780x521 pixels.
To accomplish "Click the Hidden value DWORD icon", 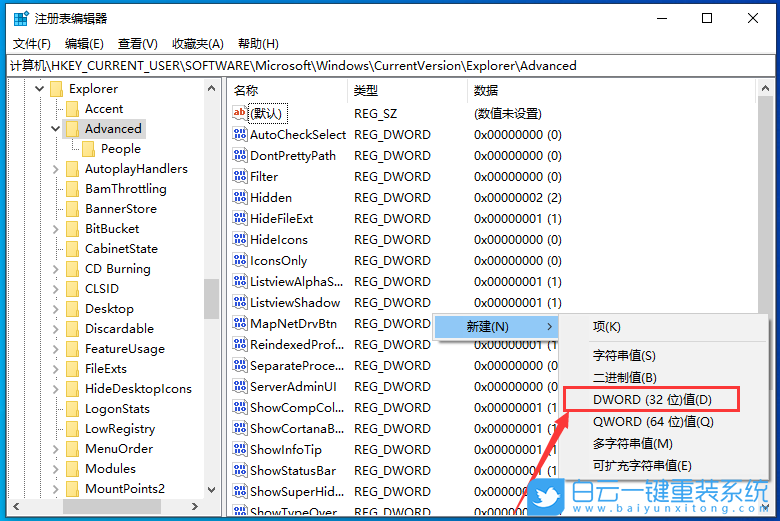I will pos(239,197).
